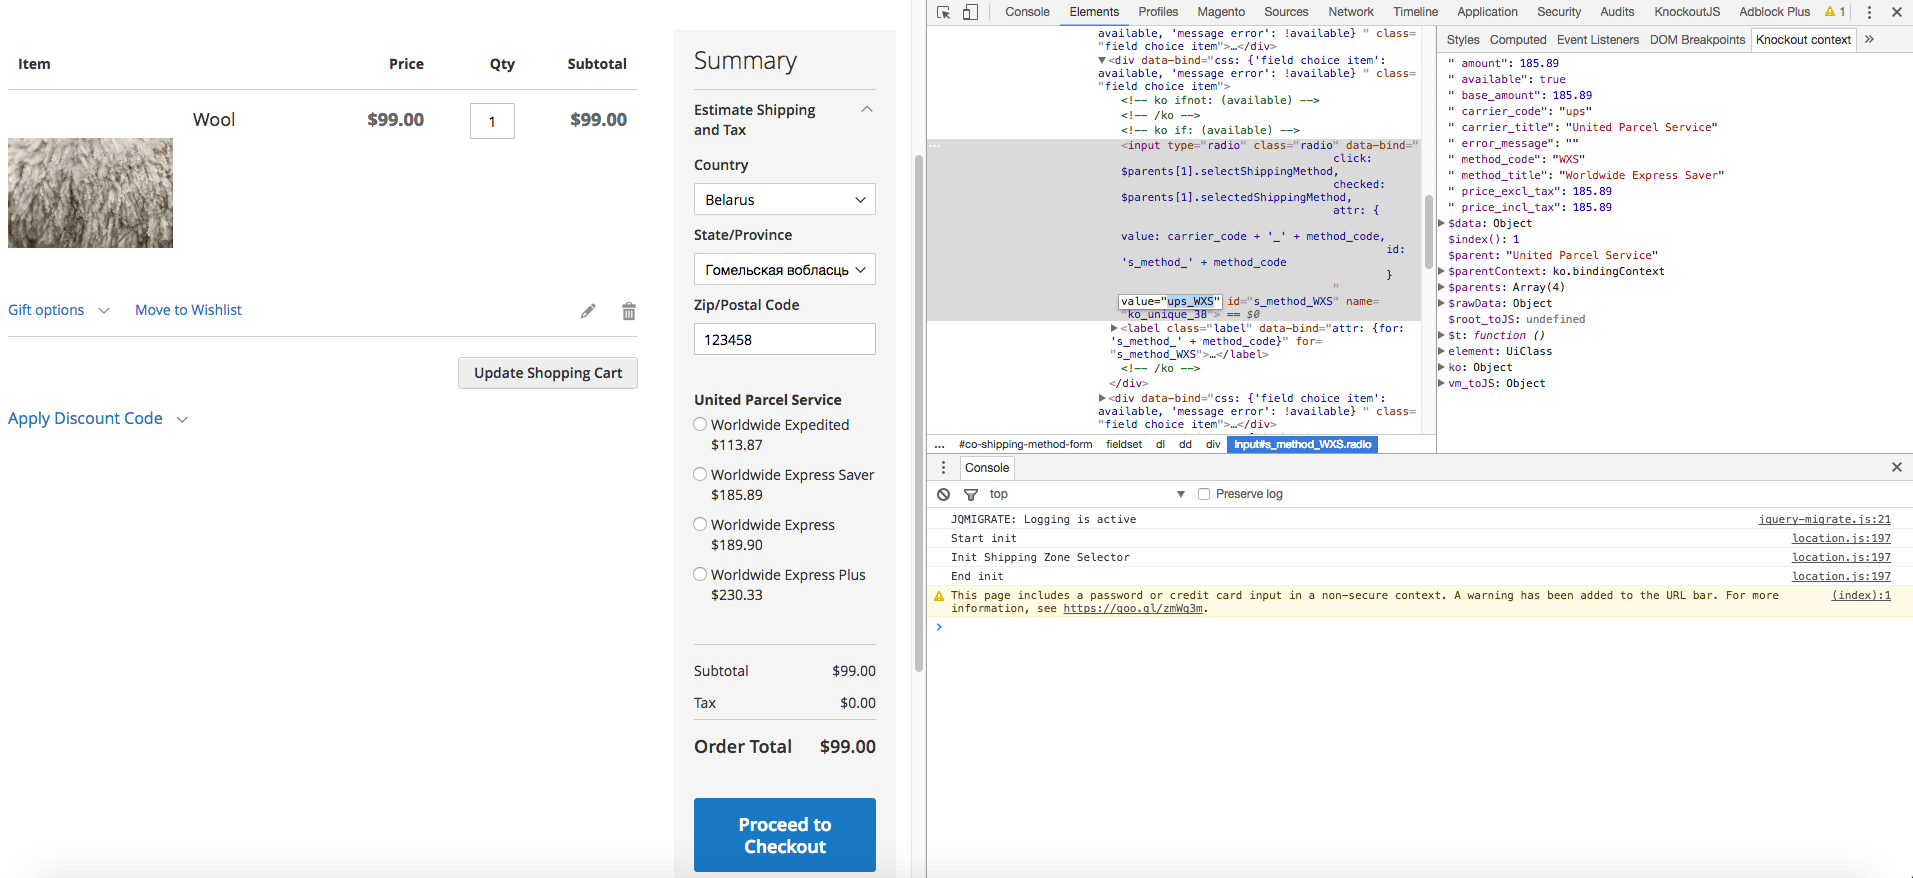Click the Qty input field for Wool
The width and height of the screenshot is (1913, 878).
click(492, 121)
